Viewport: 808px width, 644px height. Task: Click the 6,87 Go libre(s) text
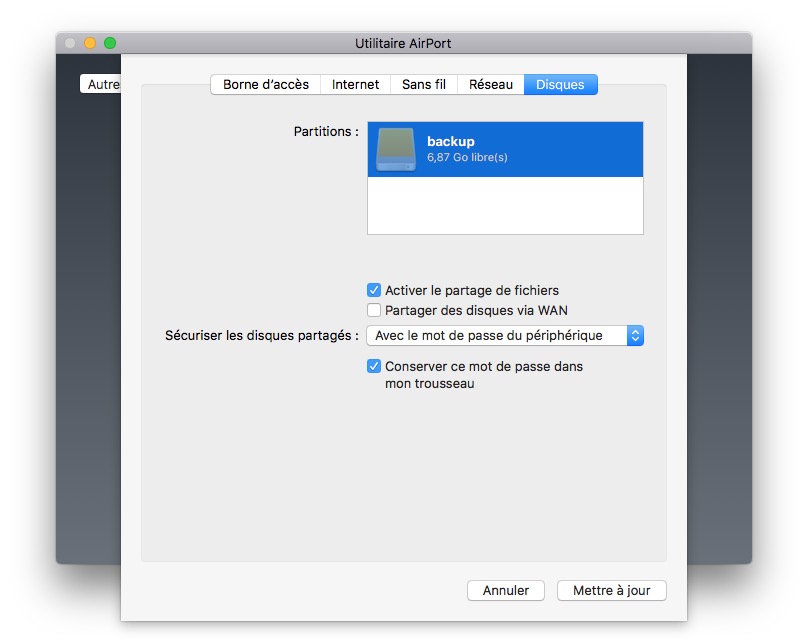point(467,157)
